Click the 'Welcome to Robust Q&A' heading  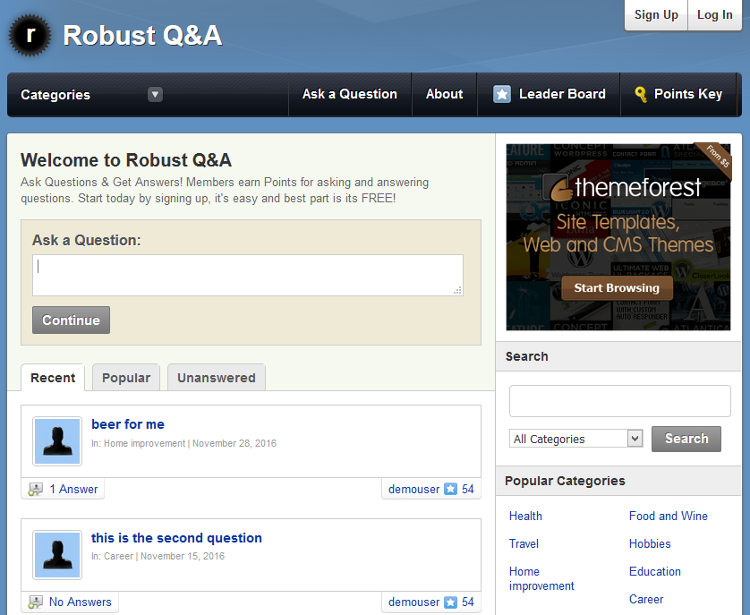[126, 160]
